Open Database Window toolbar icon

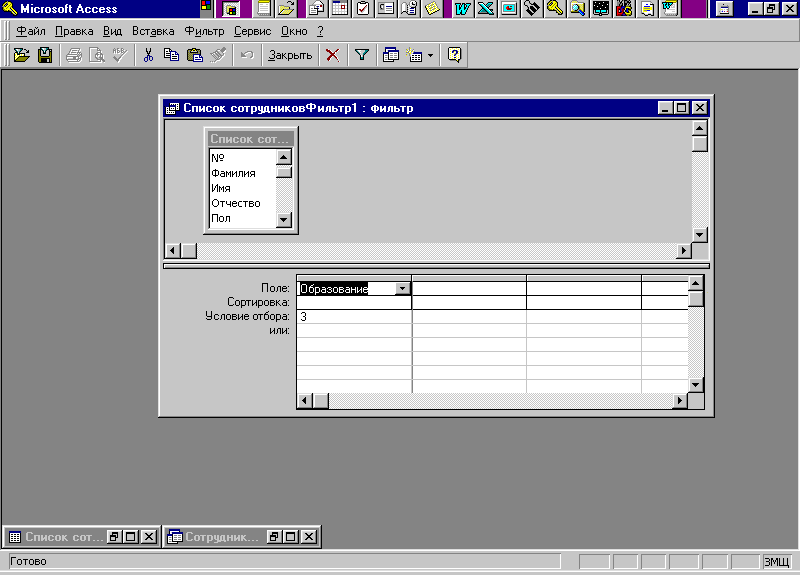390,55
